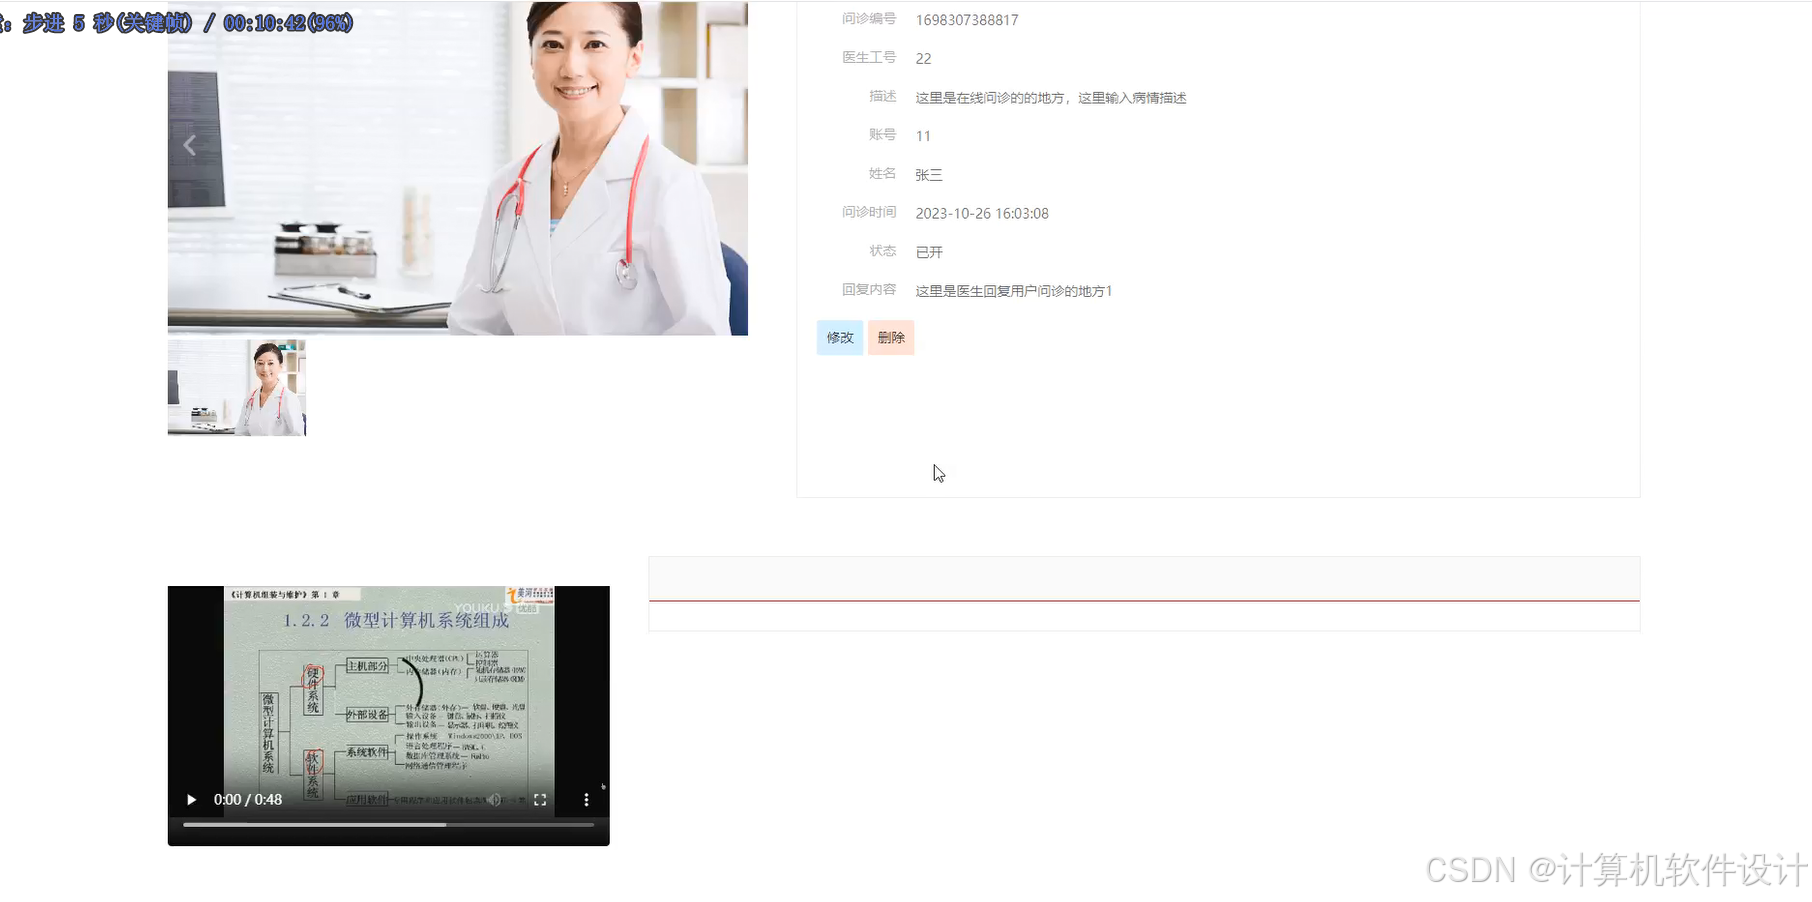The image size is (1812, 902).
Task: Click the 医生工号 field label
Action: [x=869, y=58]
